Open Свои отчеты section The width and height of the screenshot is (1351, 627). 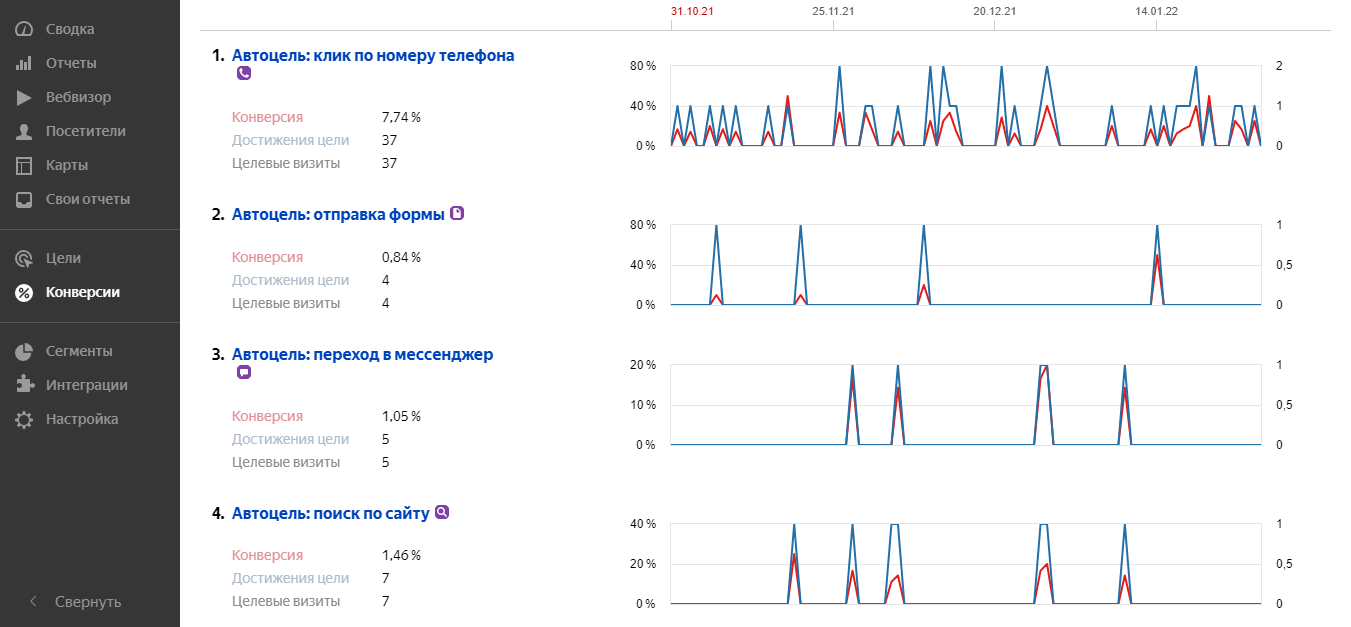pyautogui.click(x=90, y=199)
